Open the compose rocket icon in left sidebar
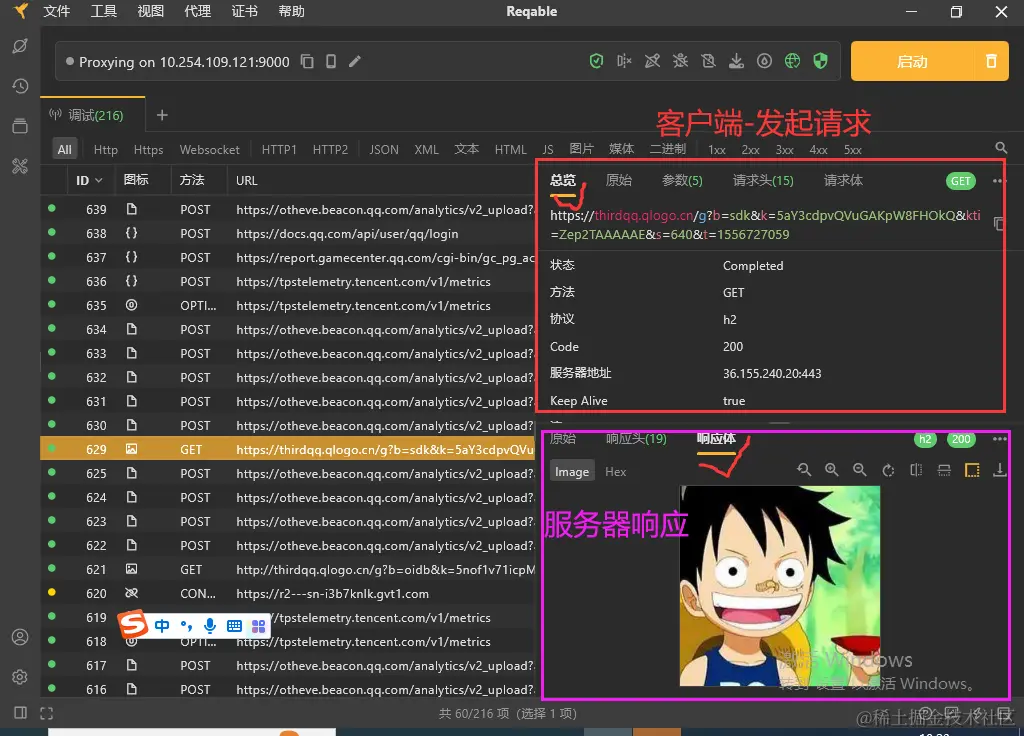The image size is (1024, 736). tap(20, 46)
